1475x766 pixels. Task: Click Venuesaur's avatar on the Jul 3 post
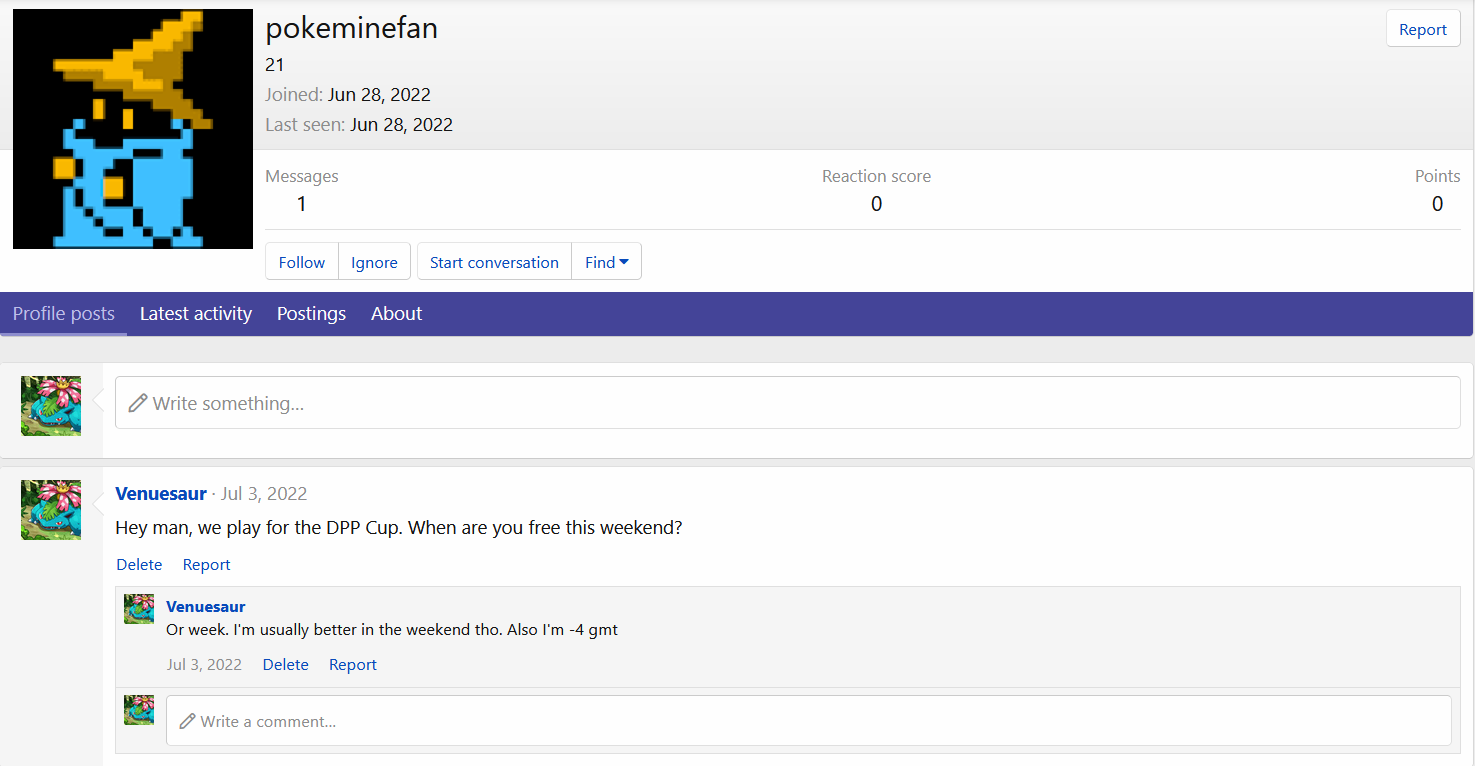click(x=51, y=509)
